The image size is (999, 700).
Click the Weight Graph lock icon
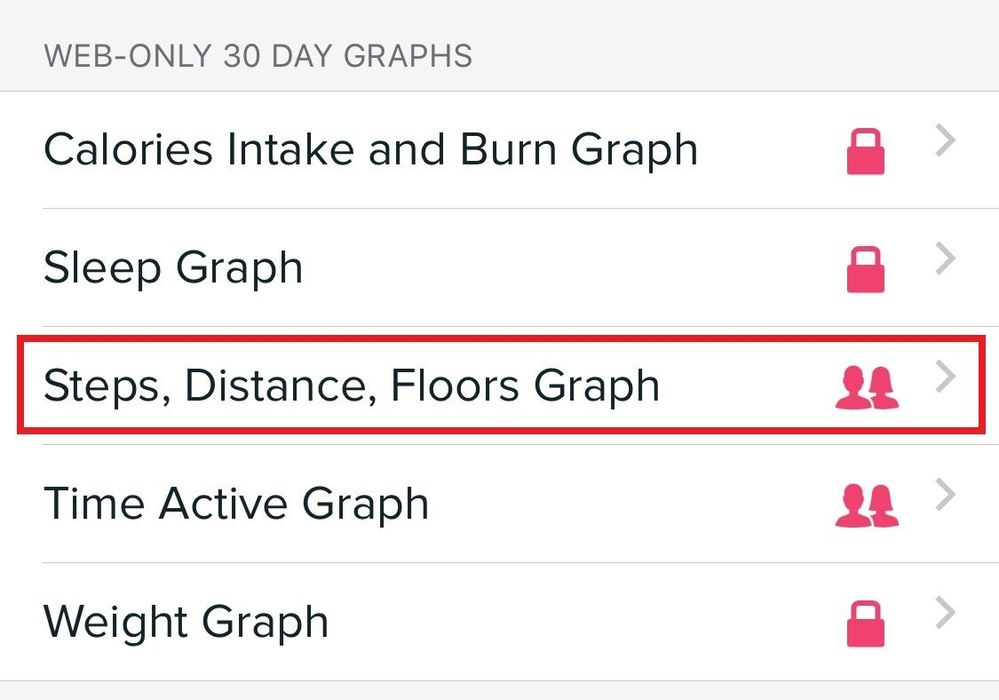pyautogui.click(x=865, y=624)
